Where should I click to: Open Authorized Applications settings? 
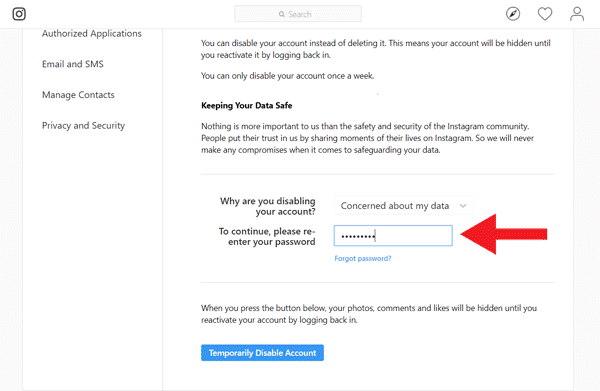click(92, 34)
